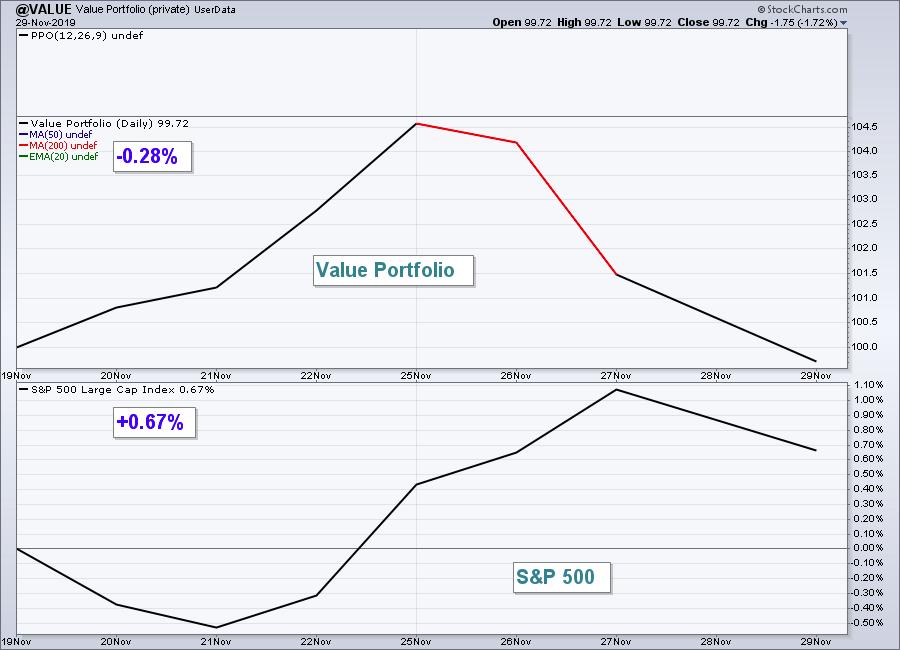900x650 pixels.
Task: Click the Value Portfolio (Daily) legend entry
Action: tap(104, 123)
